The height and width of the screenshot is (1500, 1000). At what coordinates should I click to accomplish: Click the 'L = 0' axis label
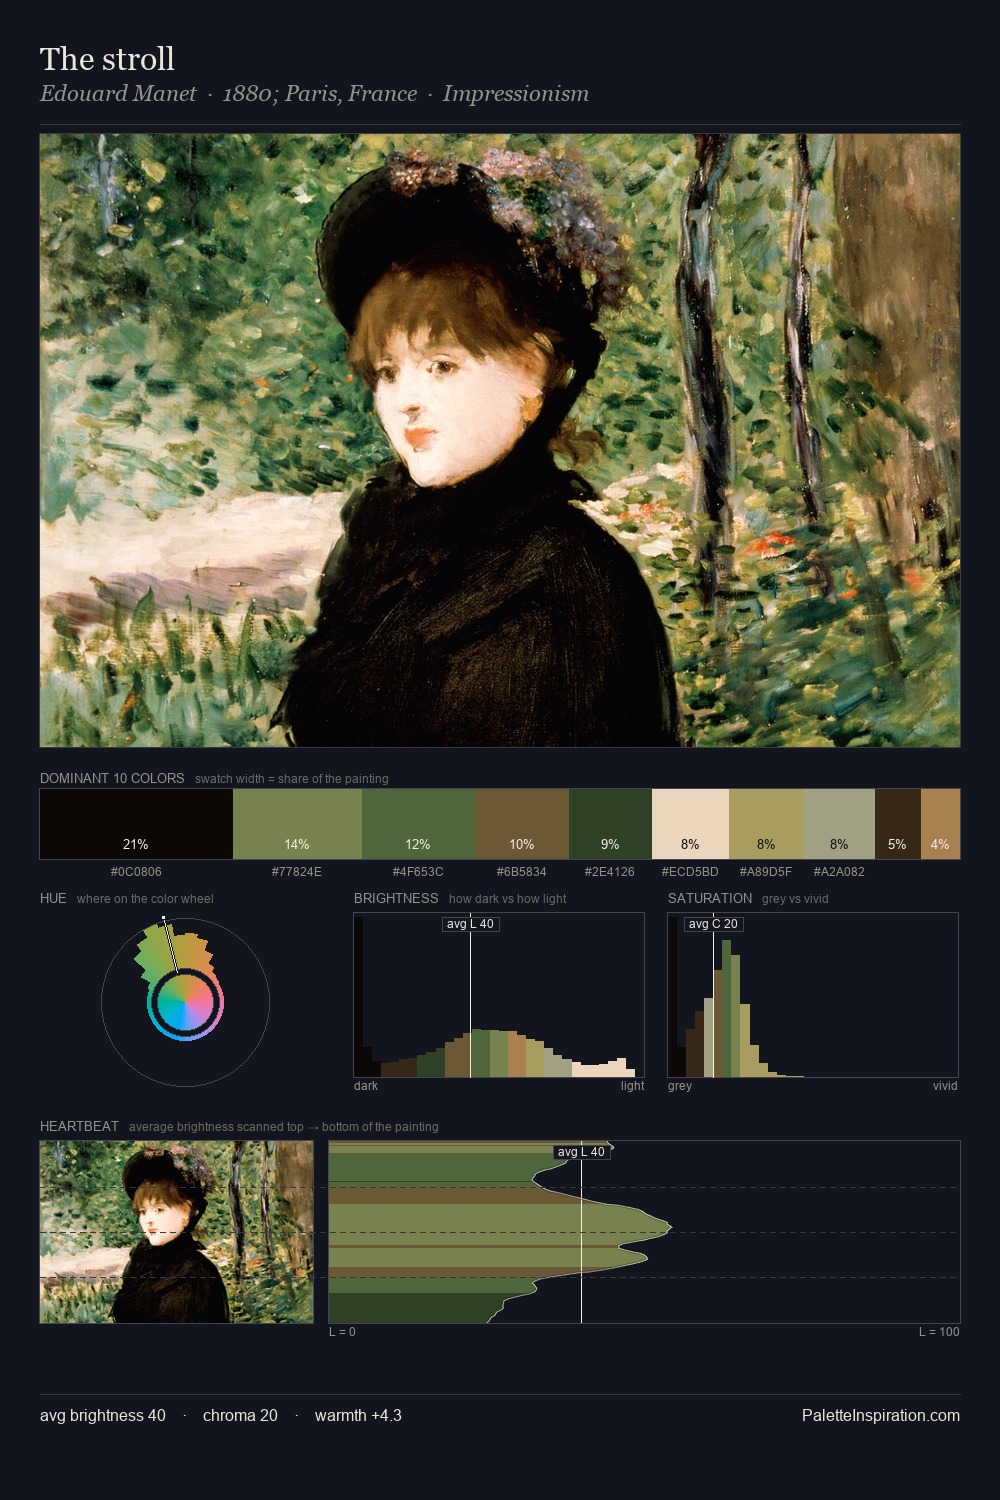342,1332
